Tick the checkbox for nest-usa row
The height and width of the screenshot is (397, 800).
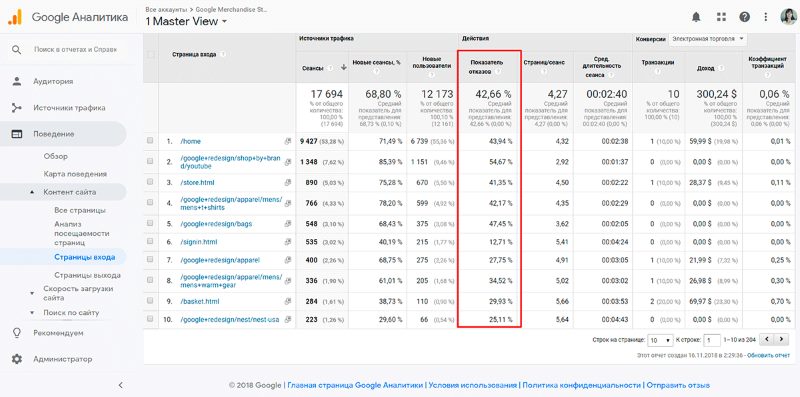coord(150,318)
